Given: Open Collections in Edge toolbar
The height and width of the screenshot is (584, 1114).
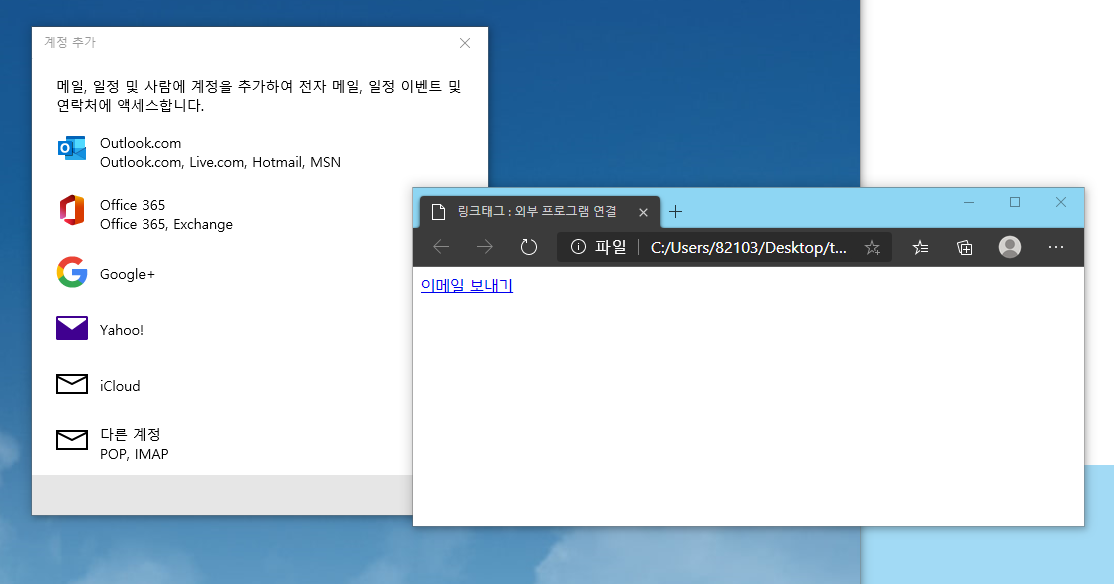Looking at the screenshot, I should click(x=964, y=247).
